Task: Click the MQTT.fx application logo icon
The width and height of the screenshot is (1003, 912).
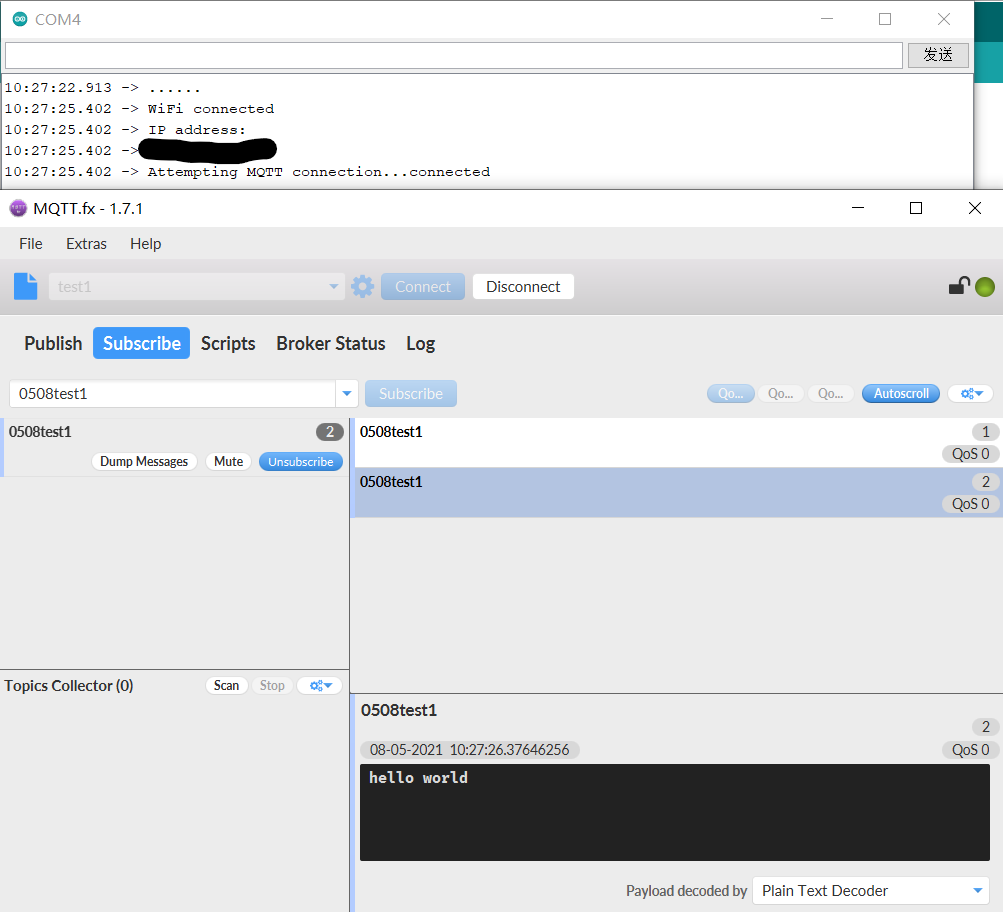Action: click(19, 208)
